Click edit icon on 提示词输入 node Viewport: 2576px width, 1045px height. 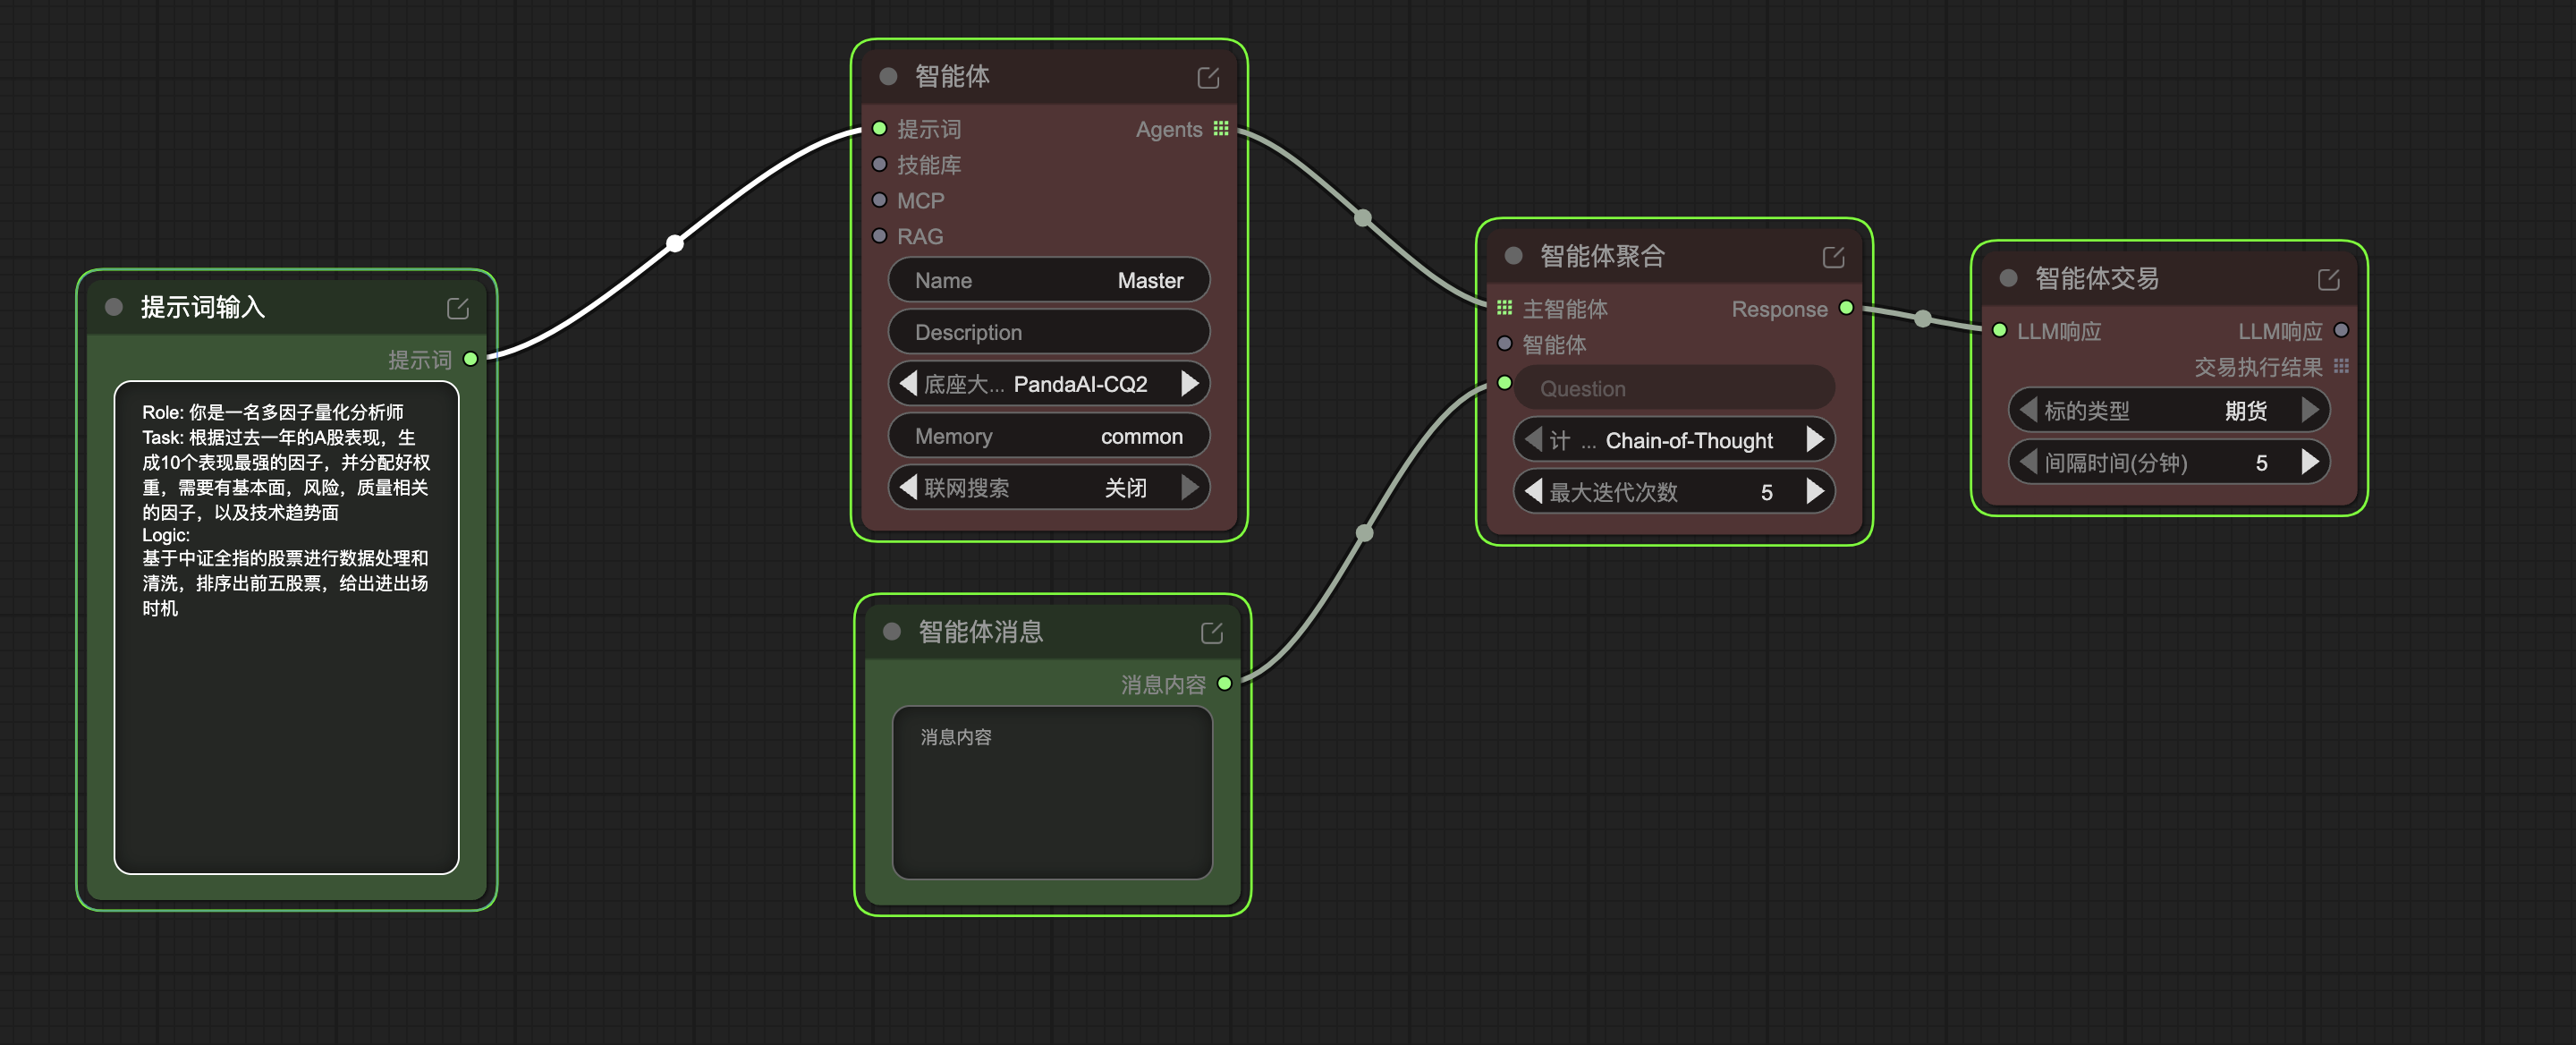pyautogui.click(x=457, y=309)
